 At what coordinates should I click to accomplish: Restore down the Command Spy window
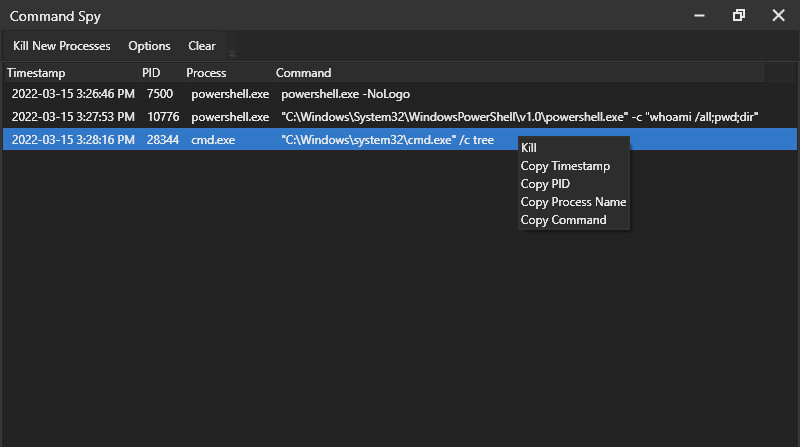click(739, 15)
